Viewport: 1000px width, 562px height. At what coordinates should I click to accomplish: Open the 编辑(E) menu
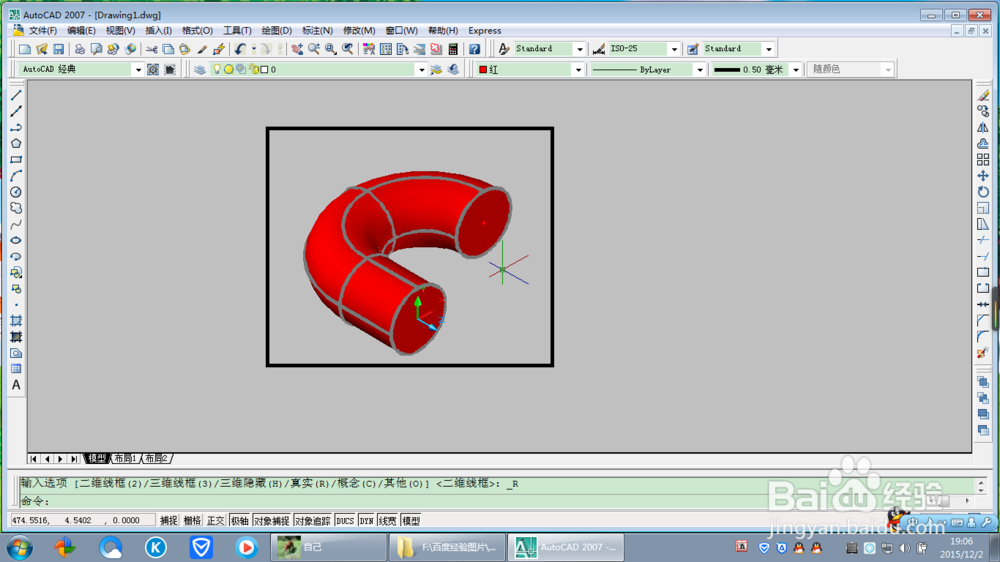click(x=81, y=31)
